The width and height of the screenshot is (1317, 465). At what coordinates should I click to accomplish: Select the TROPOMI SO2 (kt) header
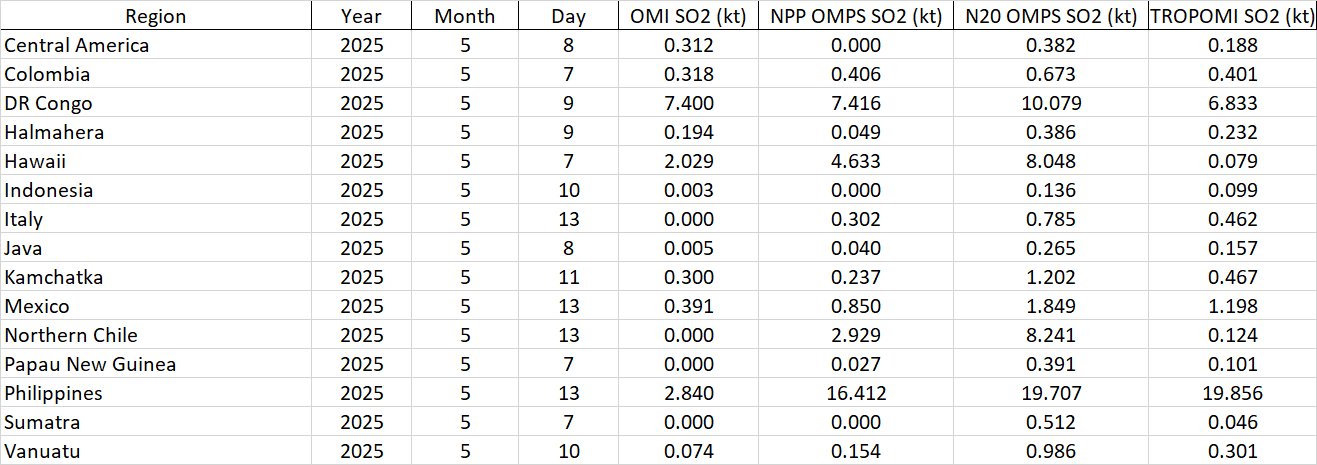(1229, 16)
